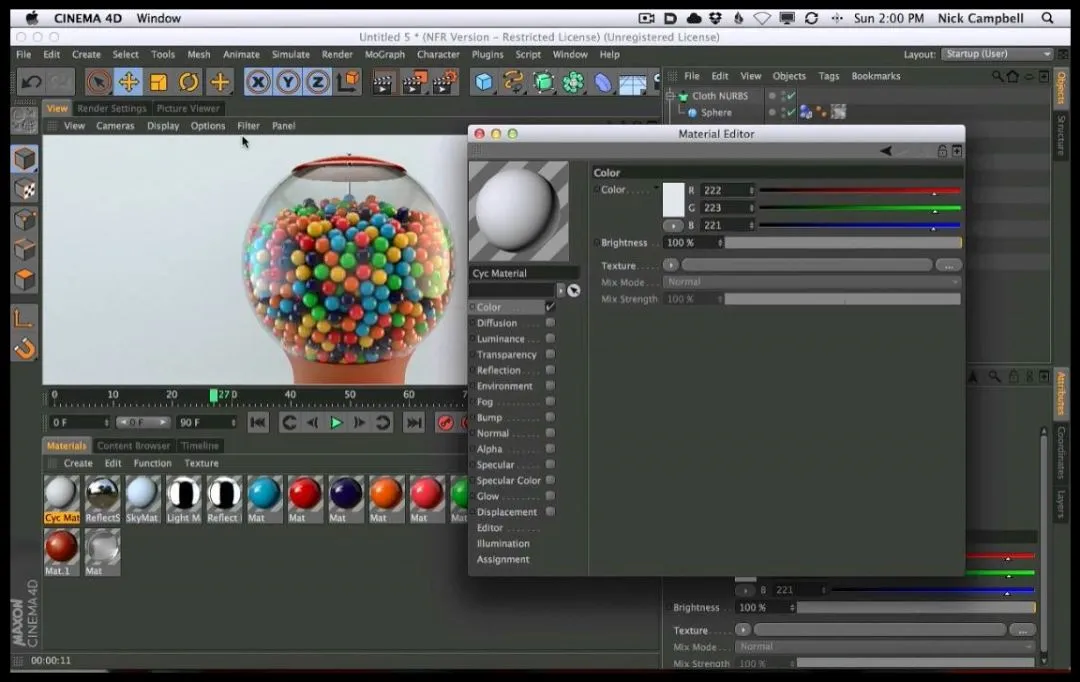Go to end of timeline

pos(414,422)
